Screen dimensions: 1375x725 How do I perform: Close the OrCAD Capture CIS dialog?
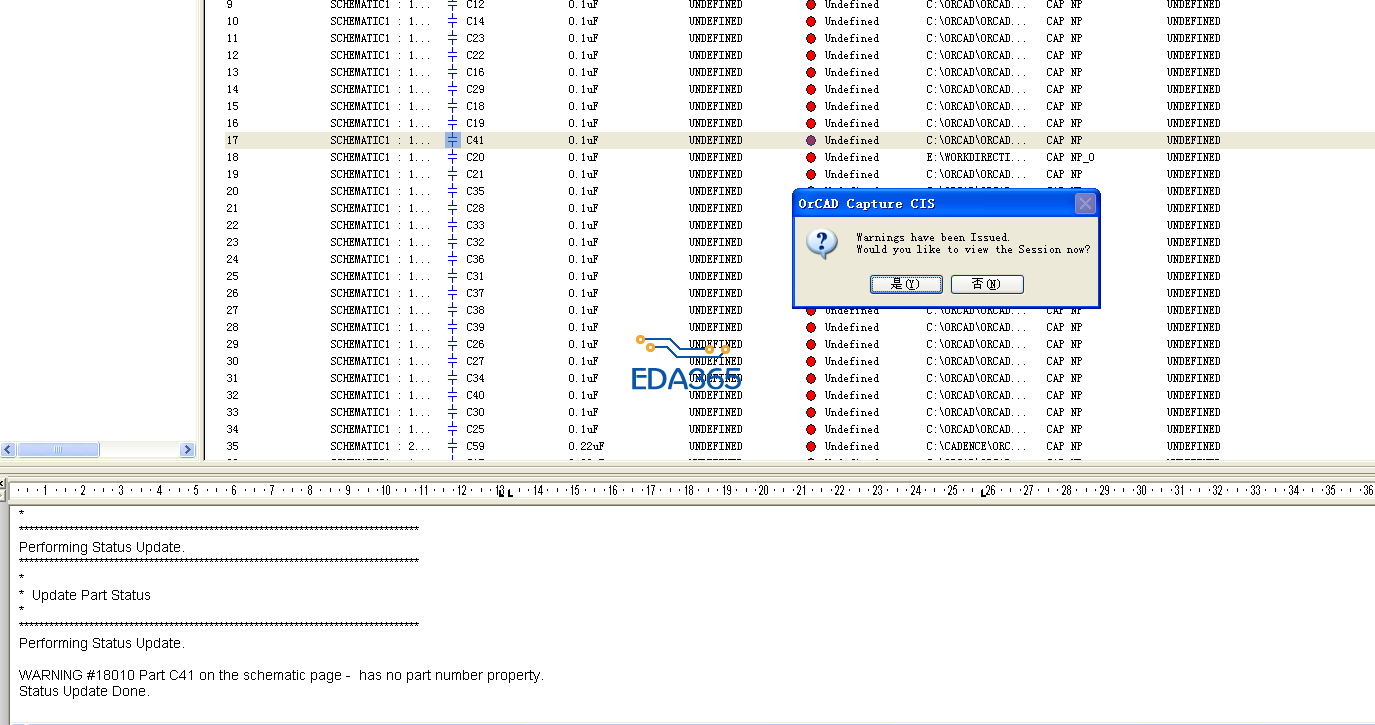coord(1085,204)
